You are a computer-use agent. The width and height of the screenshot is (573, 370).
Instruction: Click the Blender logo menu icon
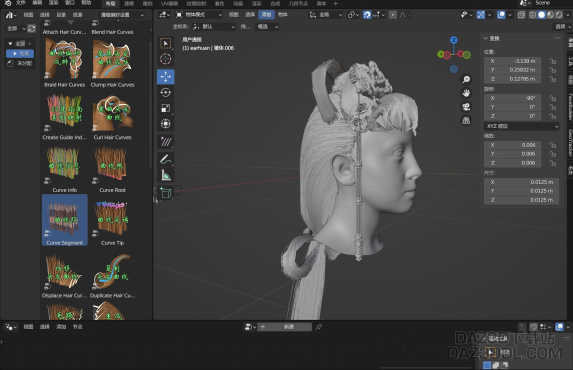point(7,3)
